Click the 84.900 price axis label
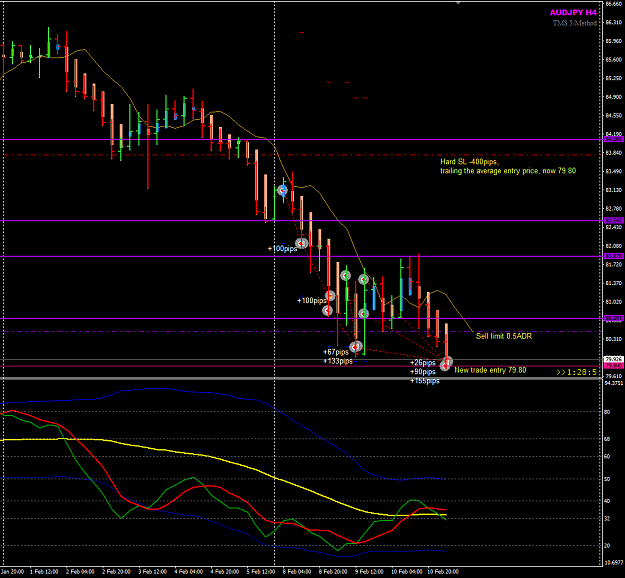The image size is (625, 578). click(613, 97)
